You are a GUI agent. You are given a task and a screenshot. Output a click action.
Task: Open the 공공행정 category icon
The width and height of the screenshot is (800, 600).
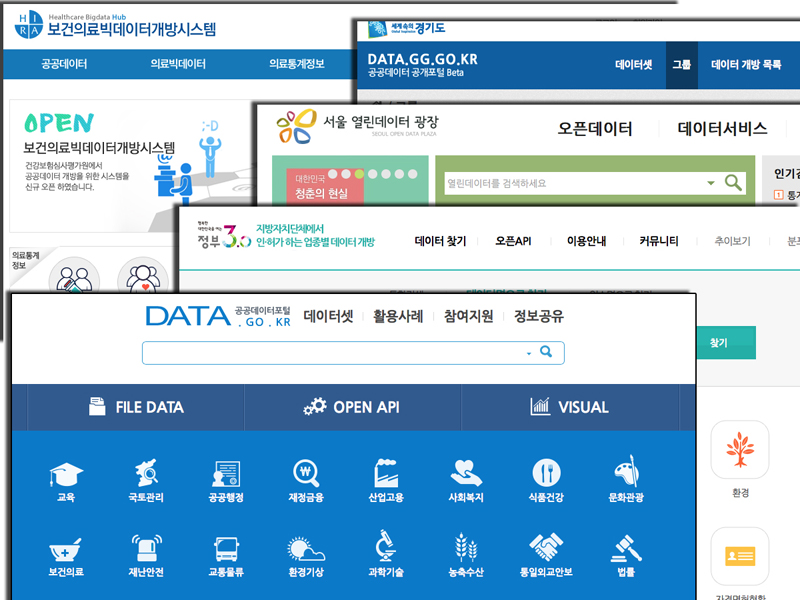(x=226, y=474)
